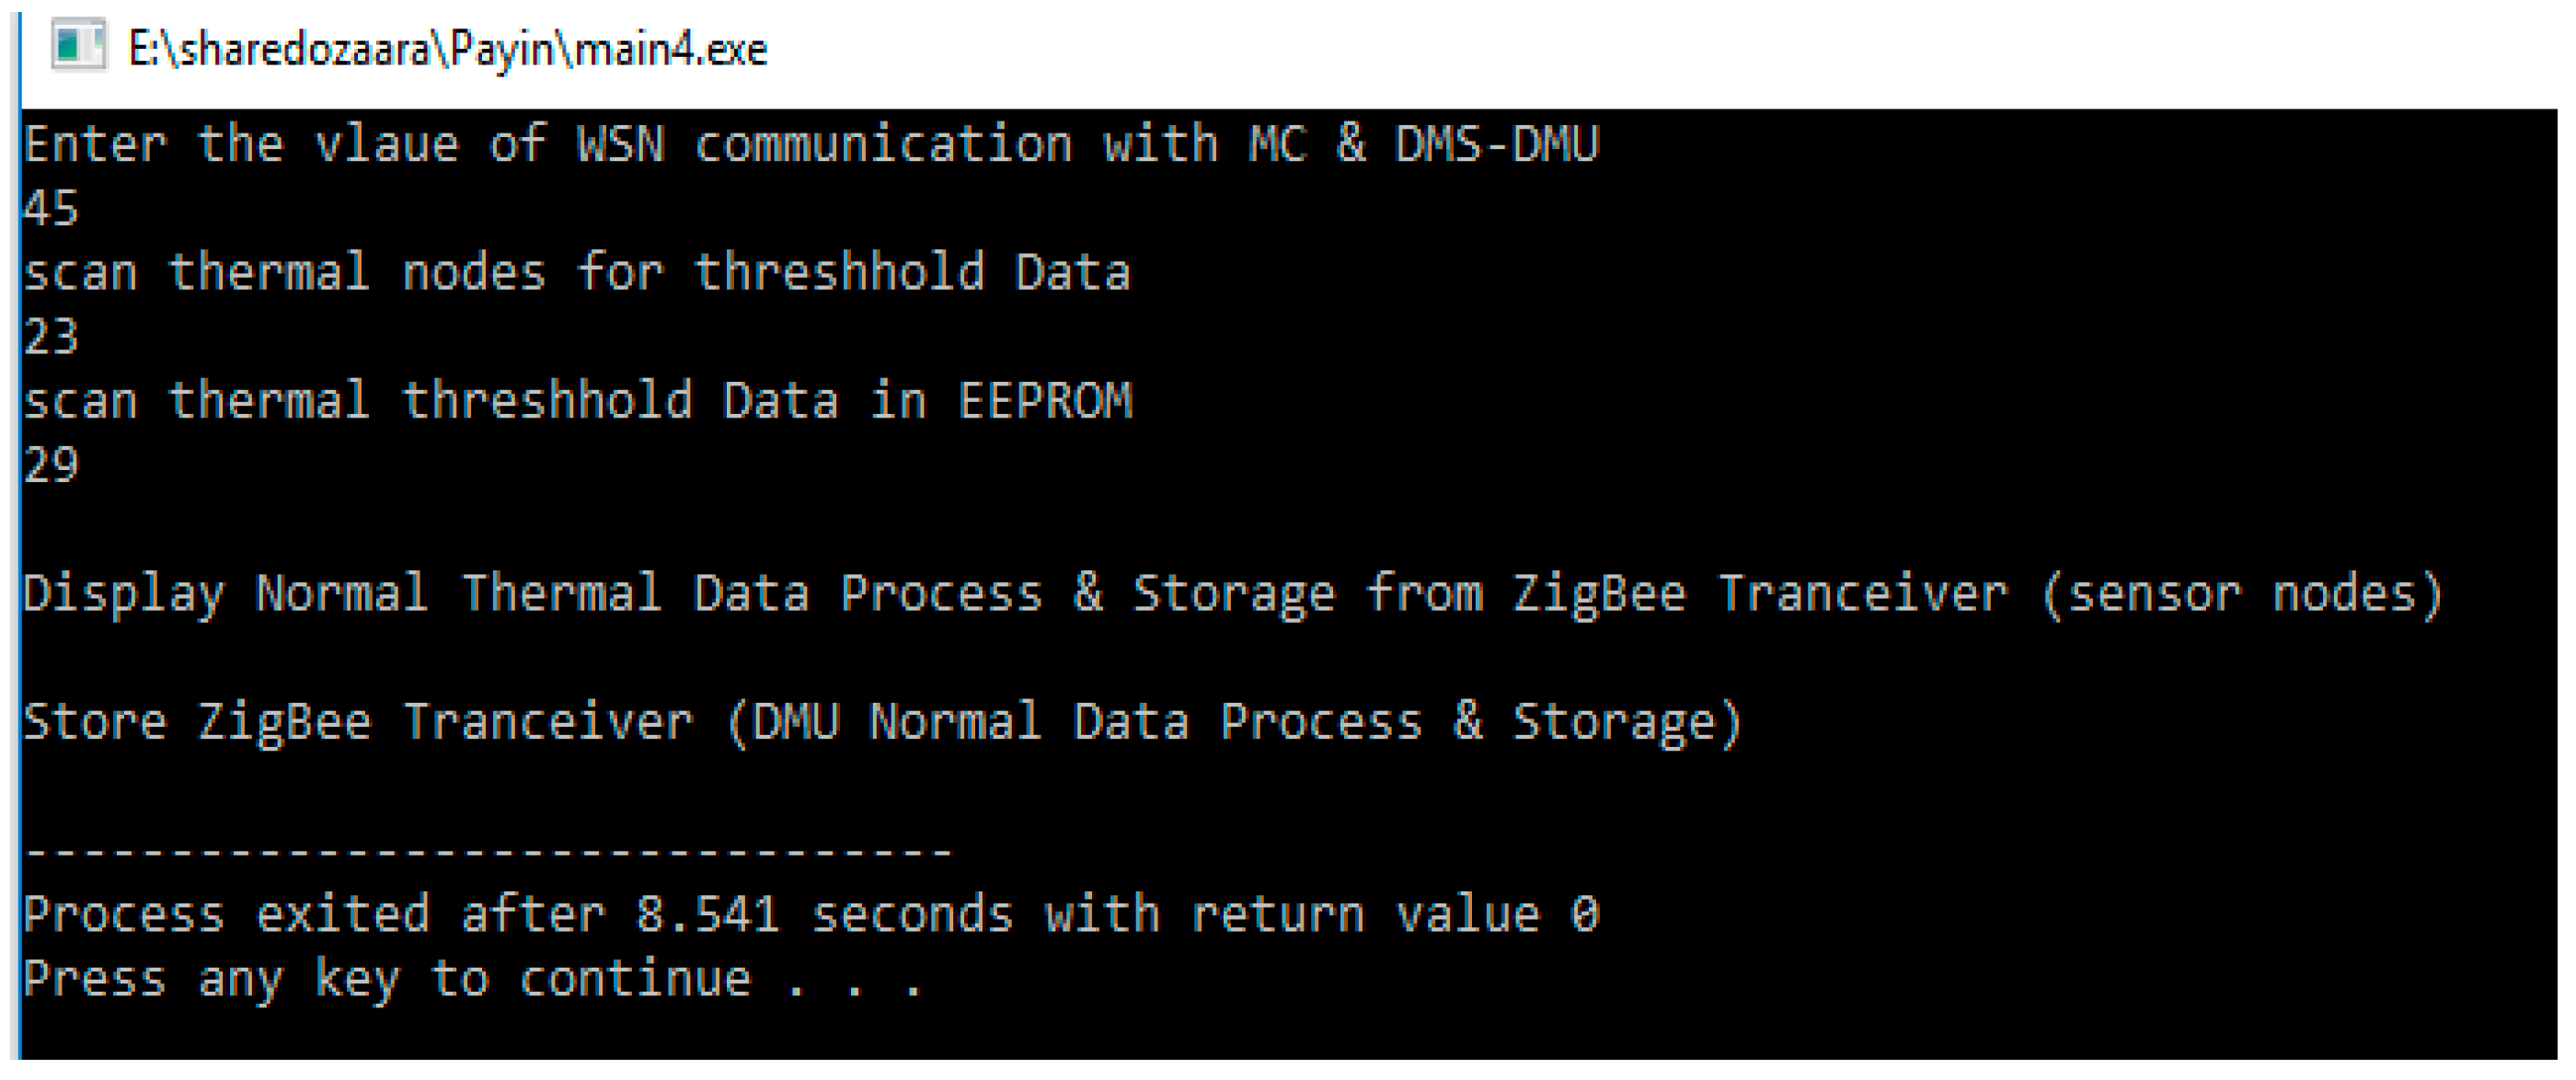Click the 'Store ZigBee Tranceiver' output line
Image resolution: width=2576 pixels, height=1080 pixels.
[882, 722]
